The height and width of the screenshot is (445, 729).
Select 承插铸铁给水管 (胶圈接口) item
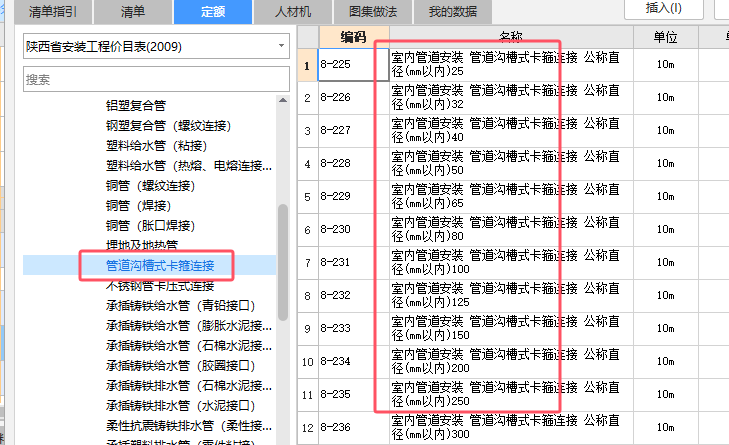tap(180, 365)
